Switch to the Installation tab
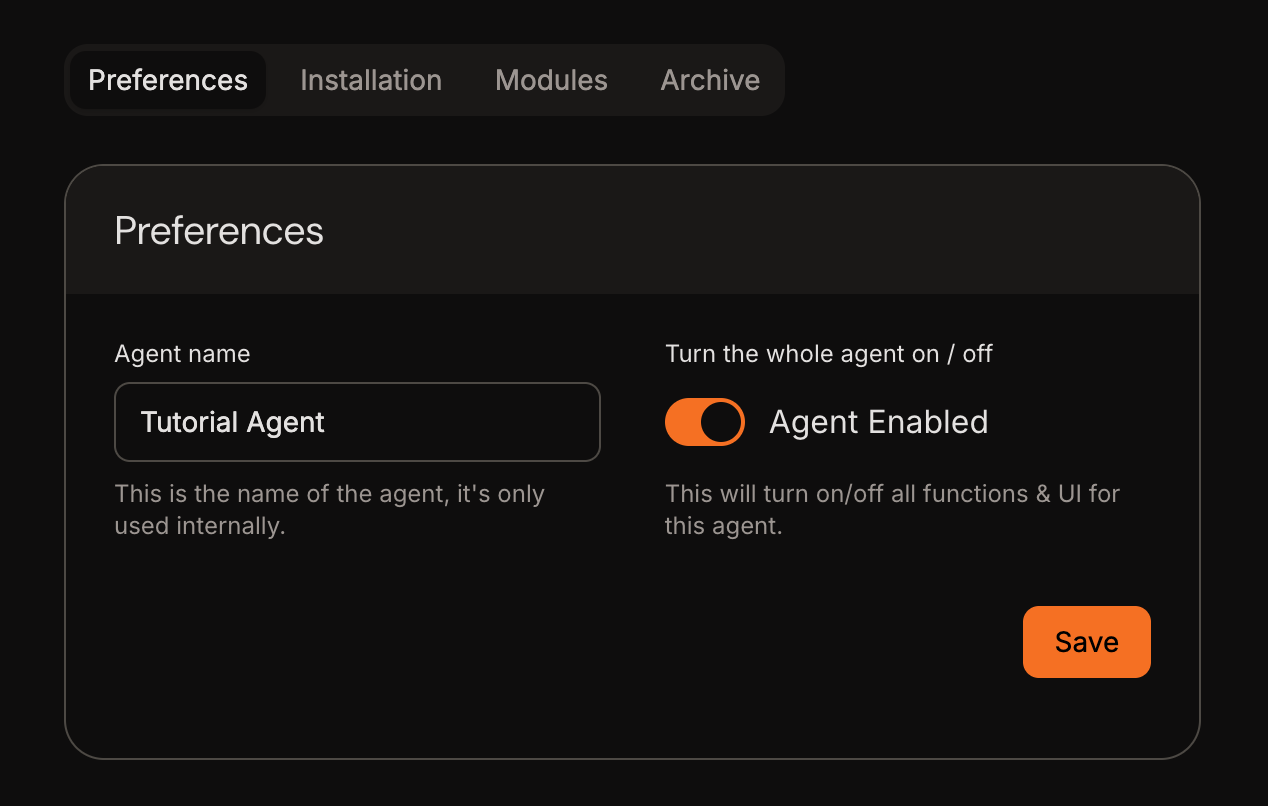The height and width of the screenshot is (806, 1268). [x=371, y=80]
